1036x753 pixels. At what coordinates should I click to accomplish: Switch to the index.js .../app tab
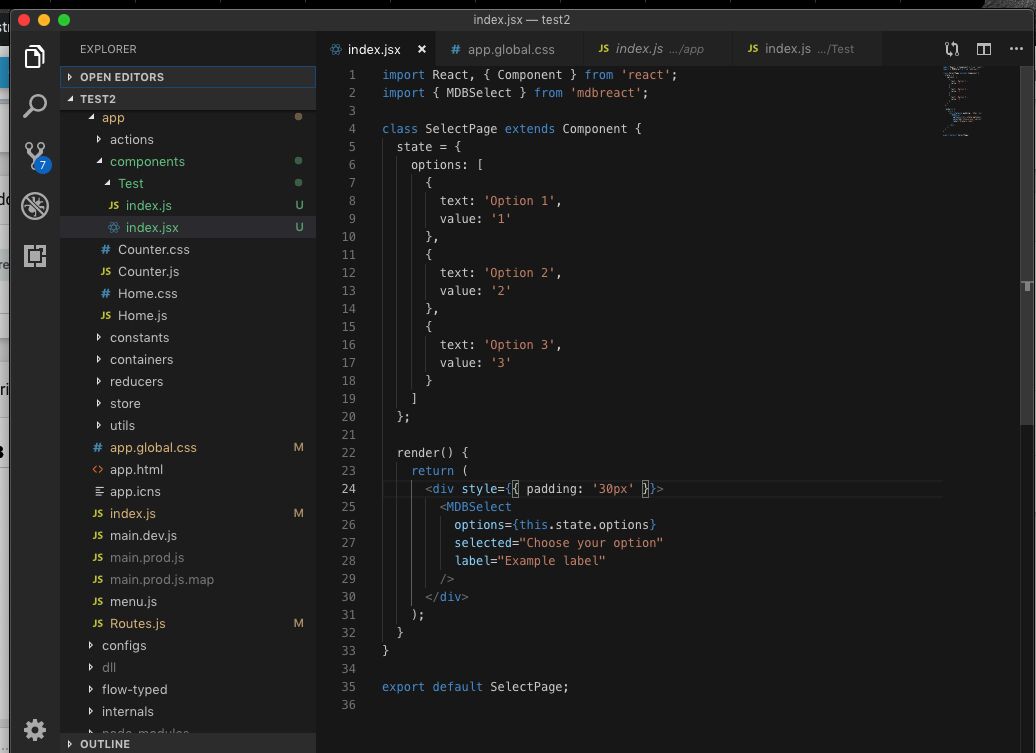(657, 49)
